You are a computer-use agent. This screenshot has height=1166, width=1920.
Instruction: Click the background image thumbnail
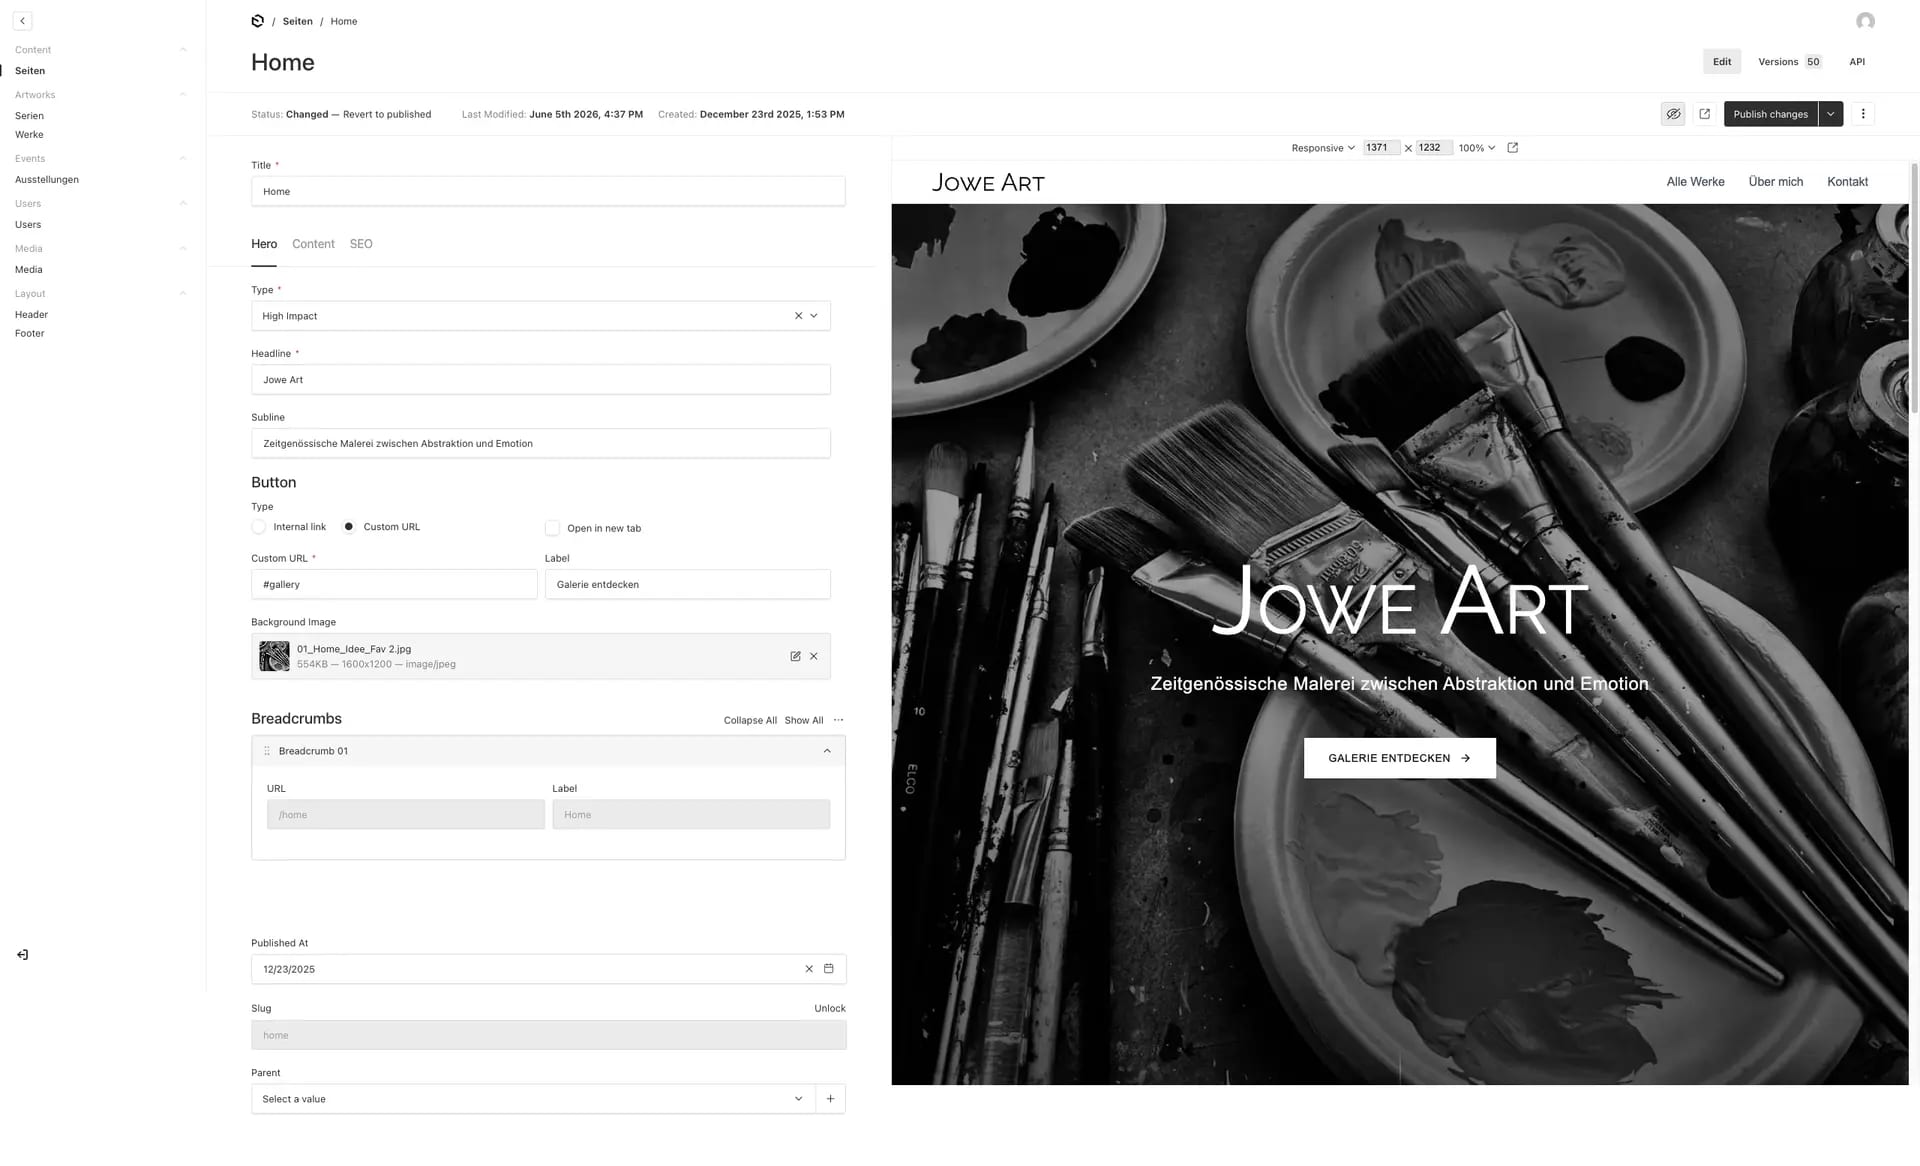coord(274,656)
